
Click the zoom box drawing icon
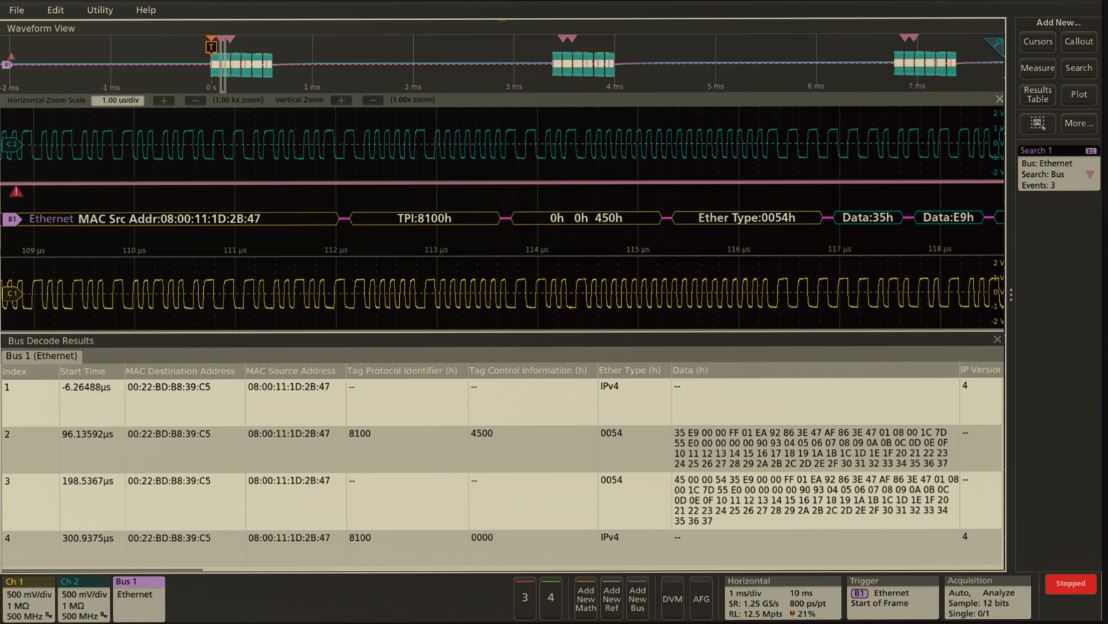coord(1037,123)
